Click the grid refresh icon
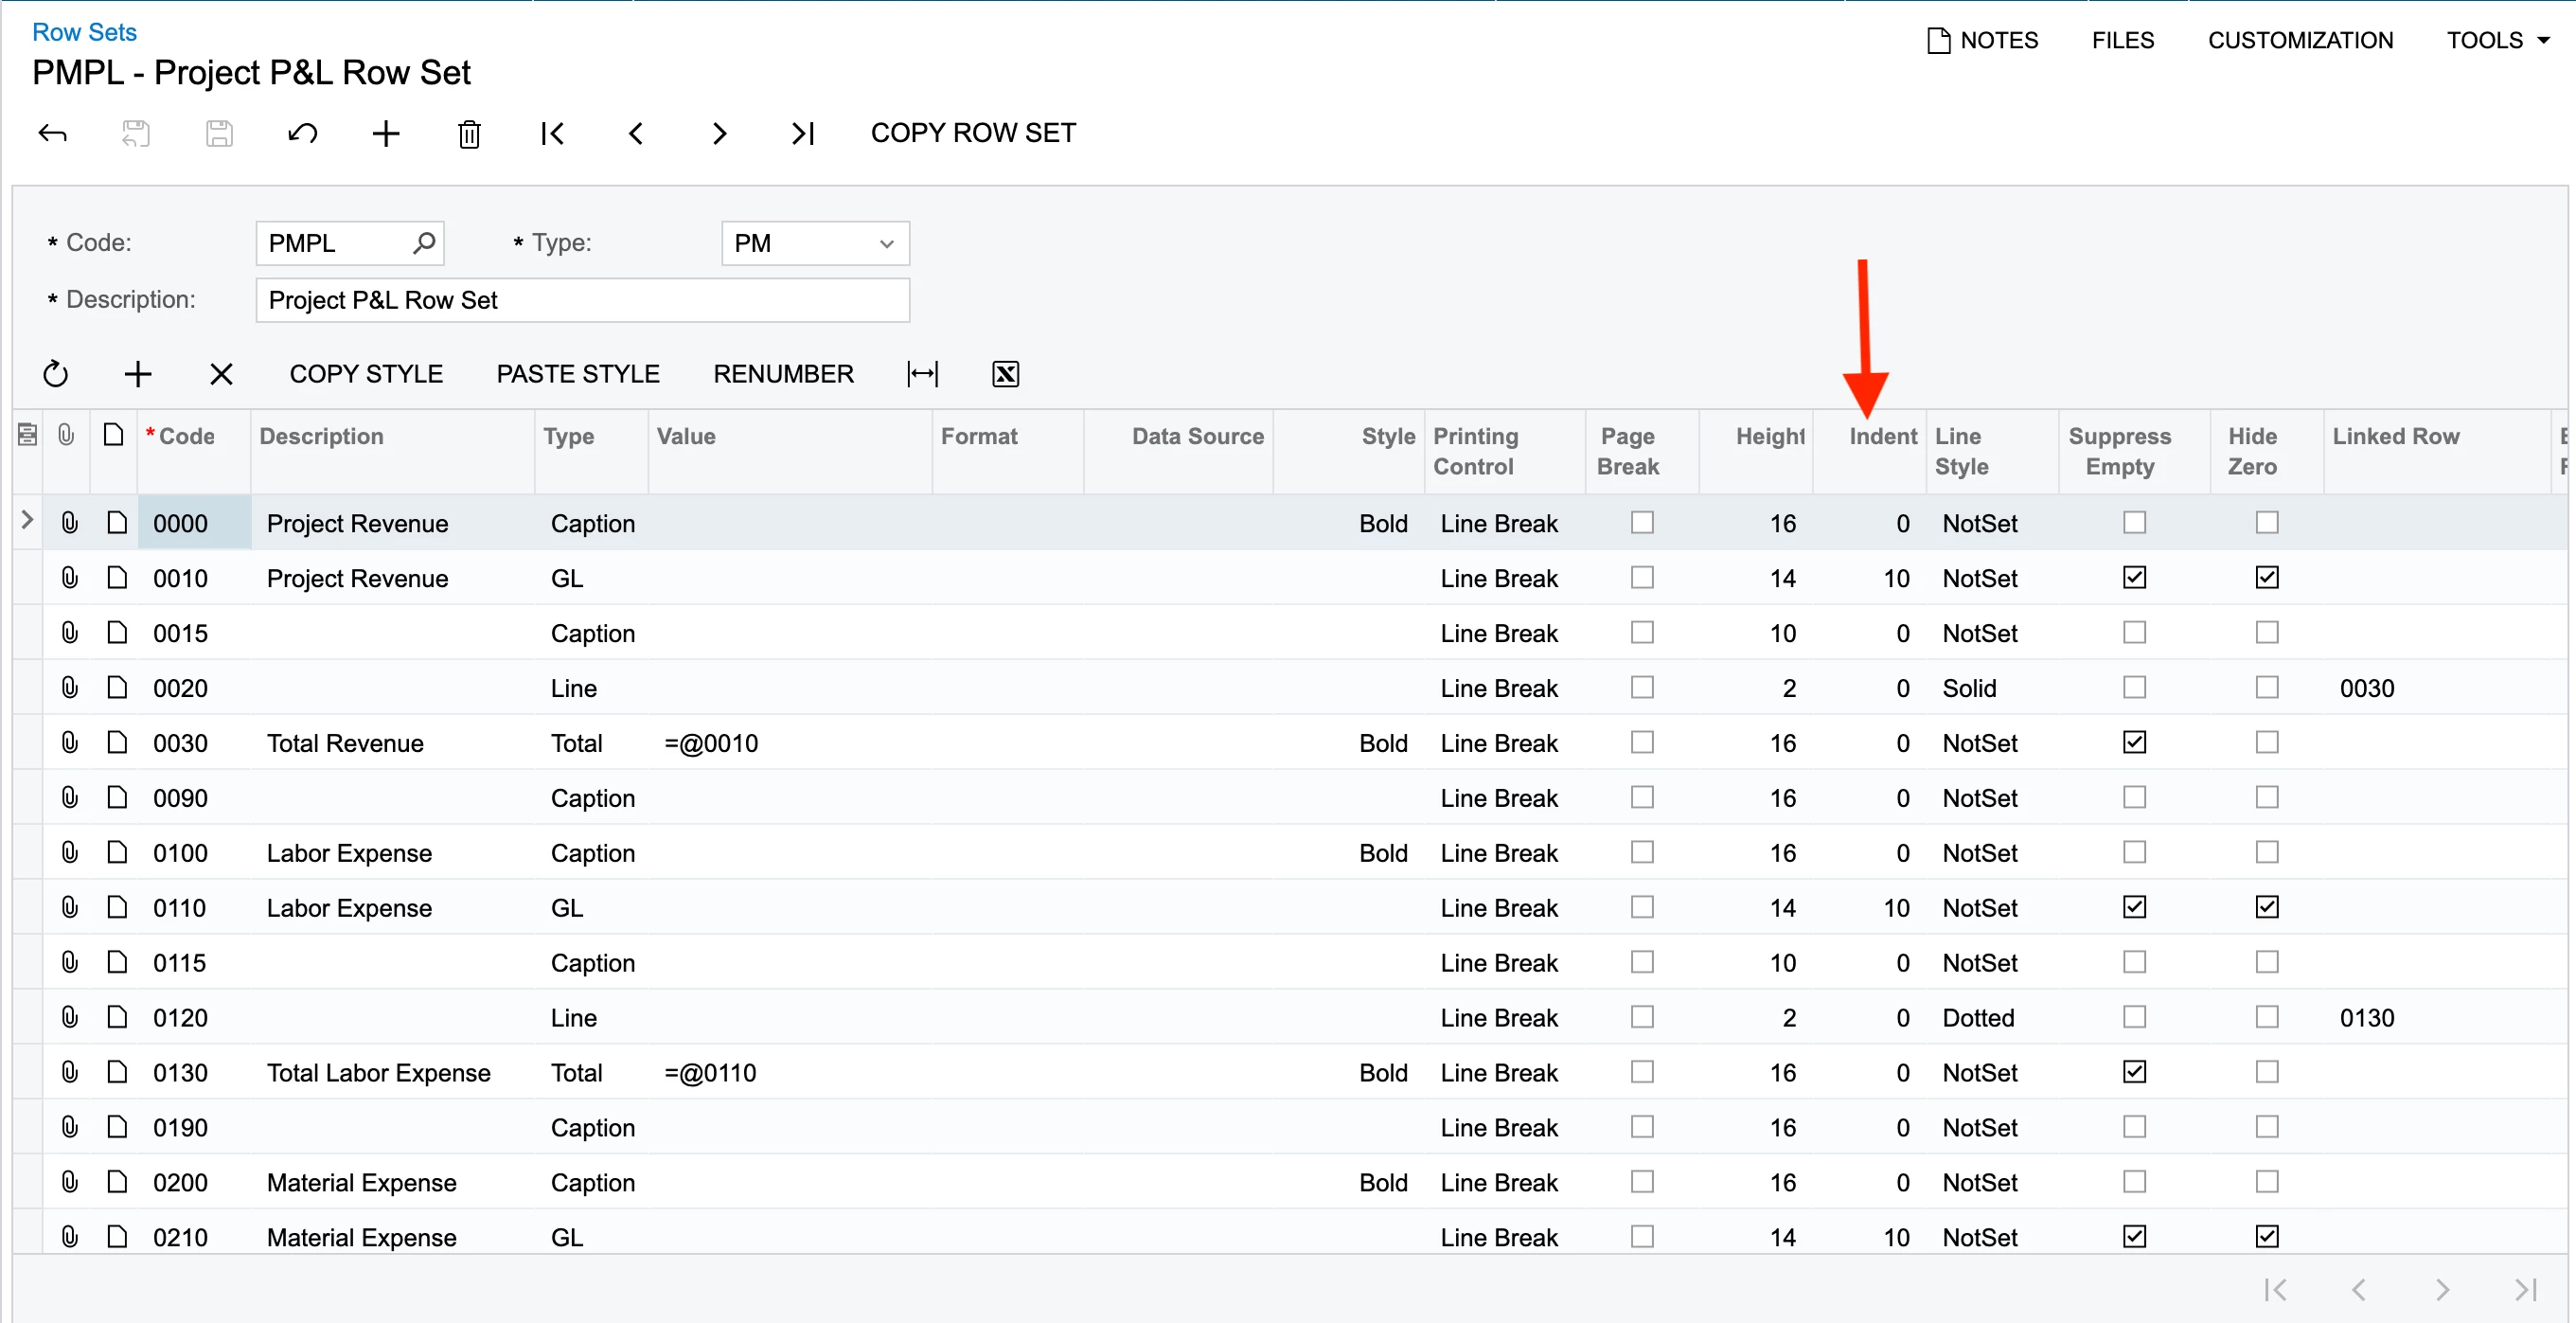This screenshot has width=2576, height=1323. [56, 374]
